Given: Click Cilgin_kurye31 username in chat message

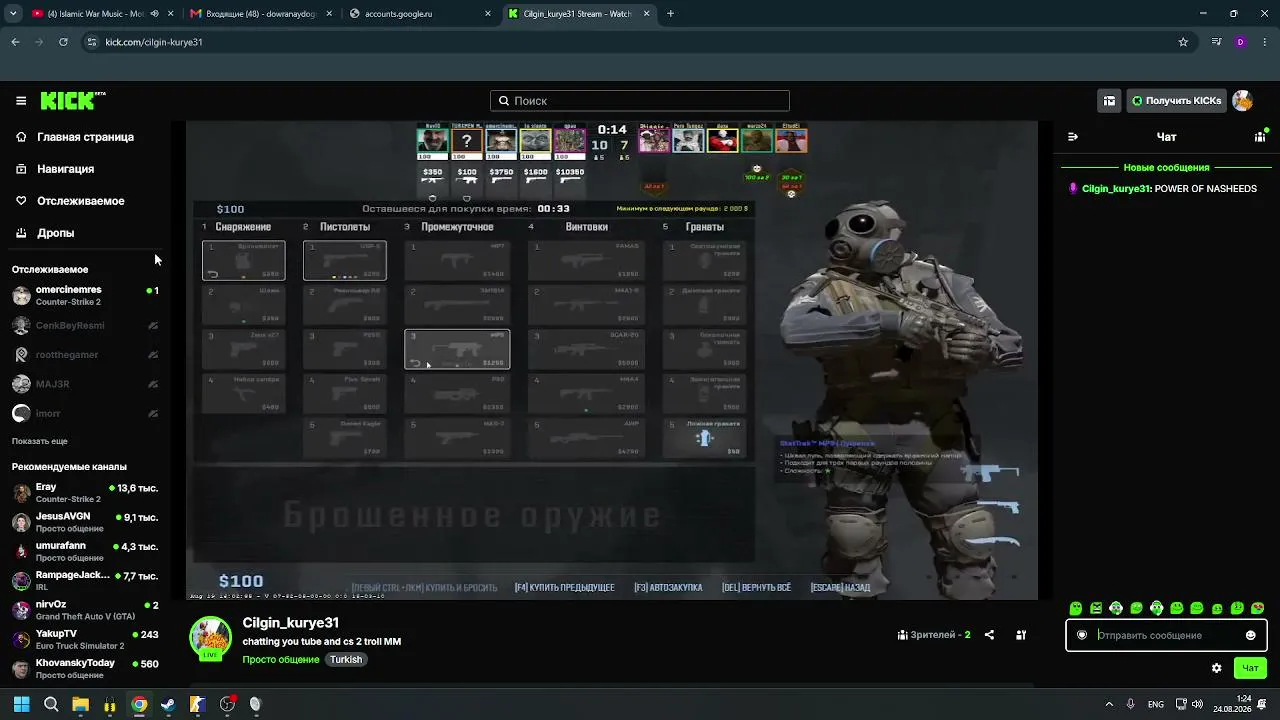Looking at the screenshot, I should (x=1116, y=188).
